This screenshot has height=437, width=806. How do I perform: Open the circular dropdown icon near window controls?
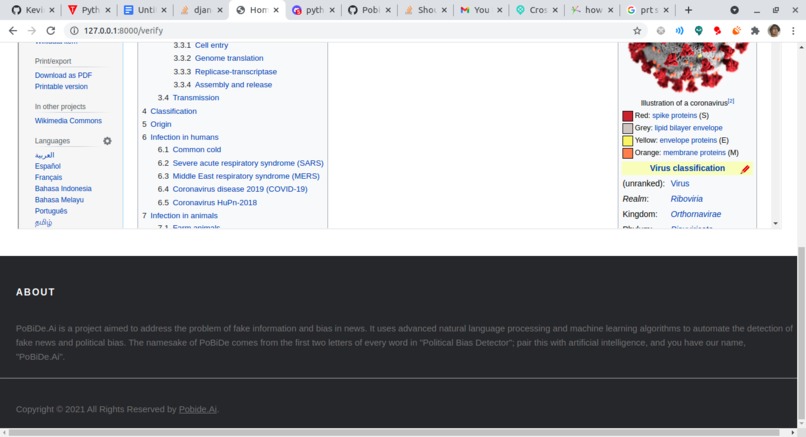735,10
